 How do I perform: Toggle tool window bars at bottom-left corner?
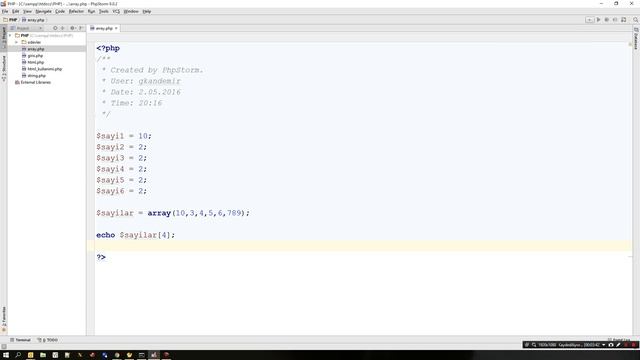[x=4, y=347]
